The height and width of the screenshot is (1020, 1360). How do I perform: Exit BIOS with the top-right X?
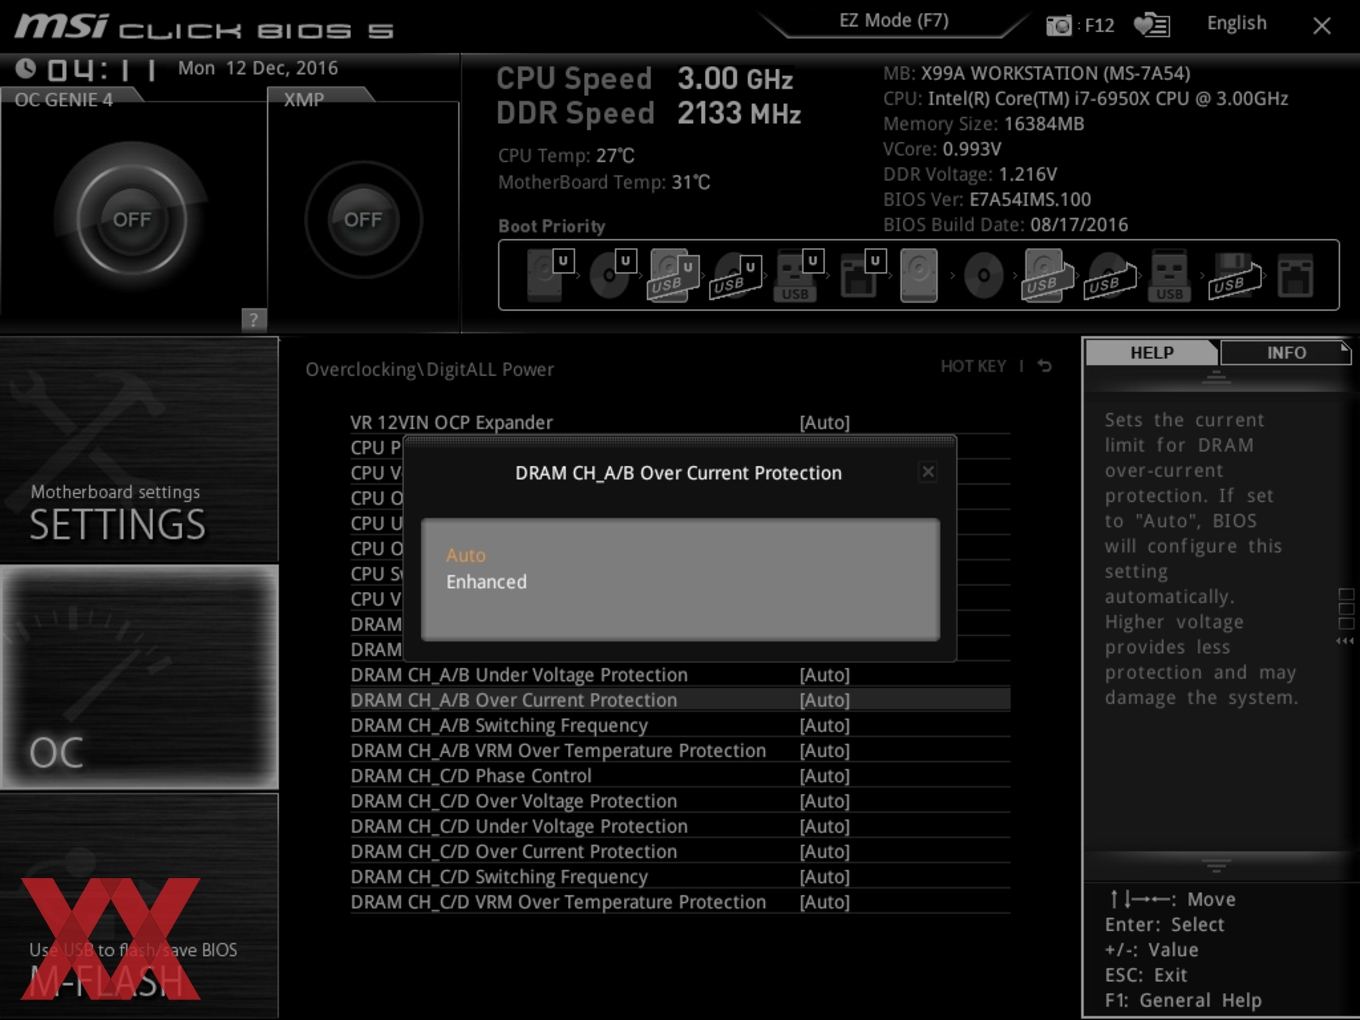click(x=1322, y=26)
